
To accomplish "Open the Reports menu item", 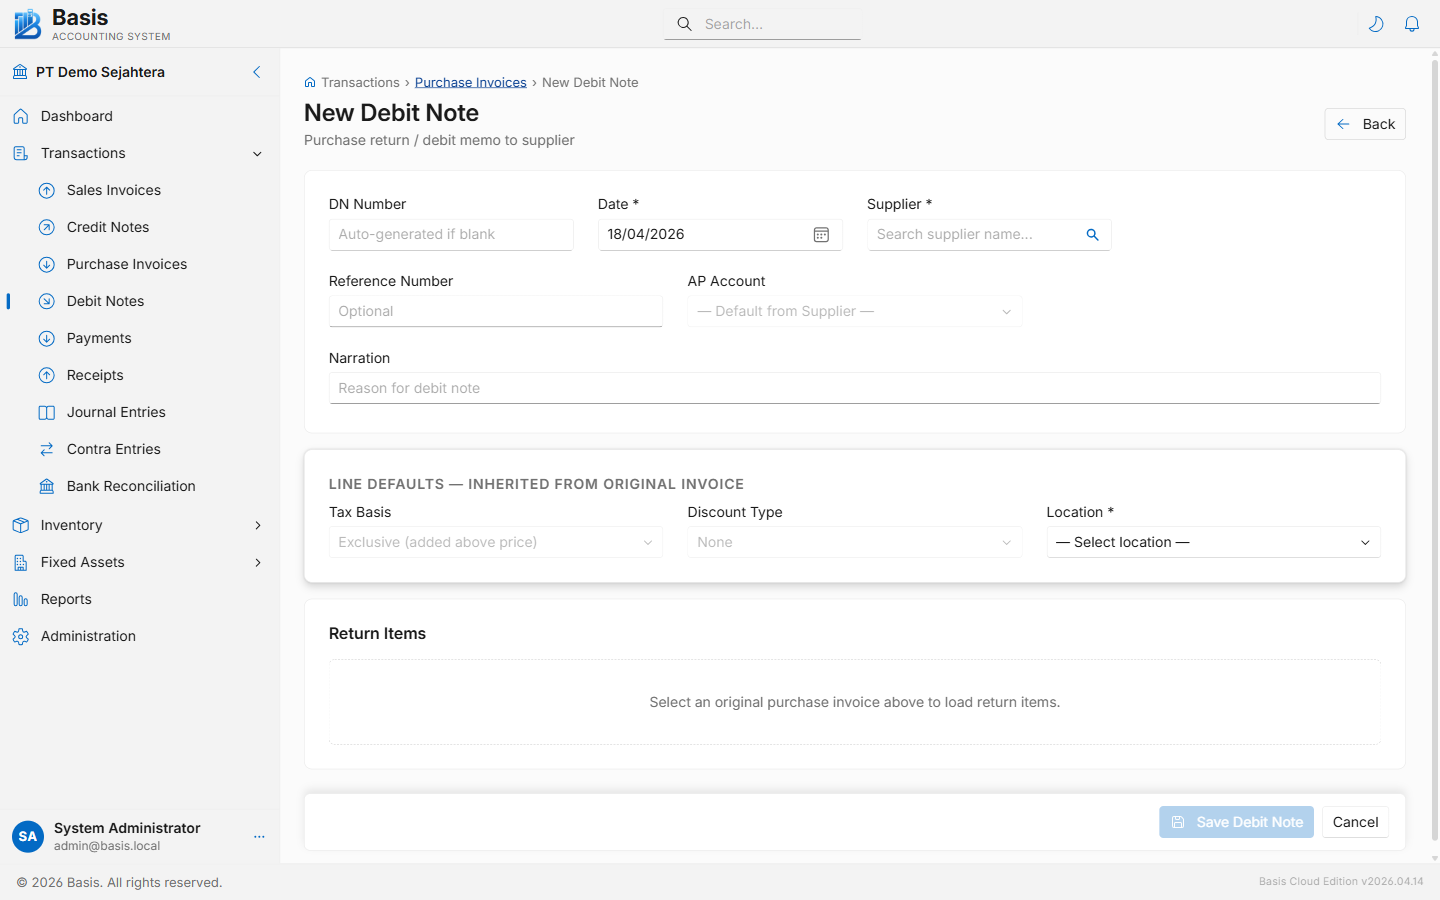I will 66,599.
